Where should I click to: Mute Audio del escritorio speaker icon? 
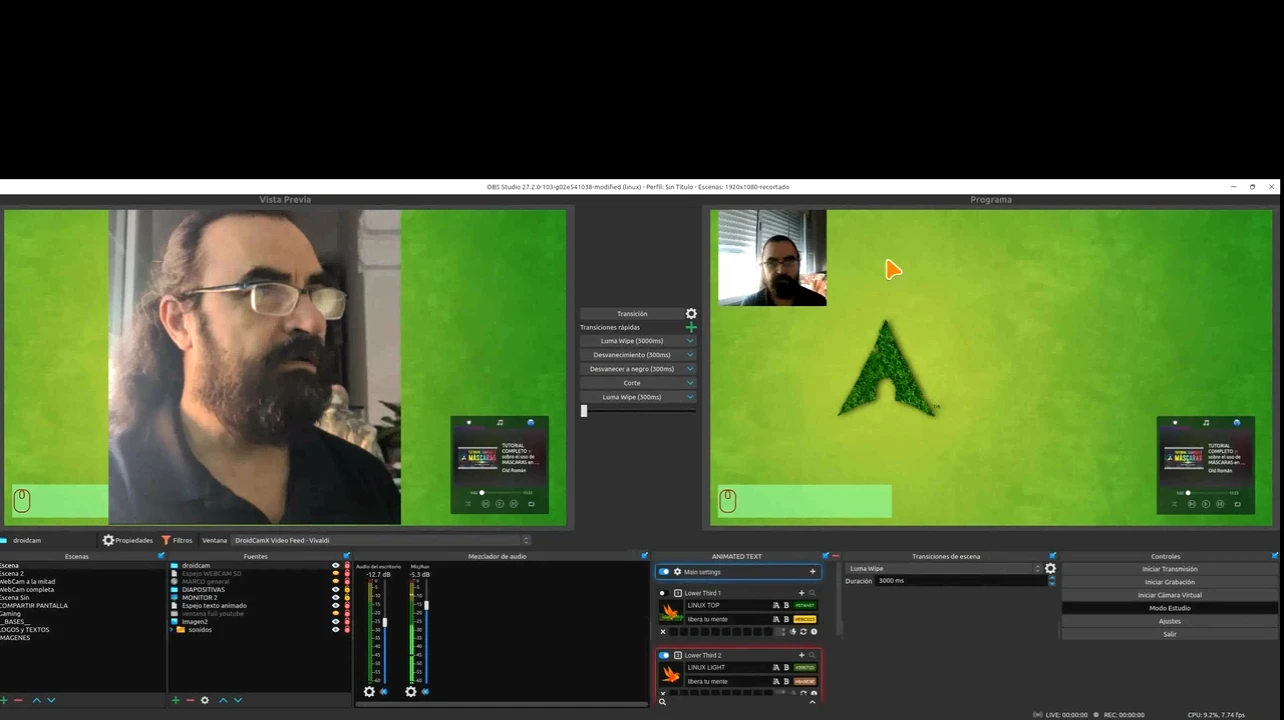384,691
